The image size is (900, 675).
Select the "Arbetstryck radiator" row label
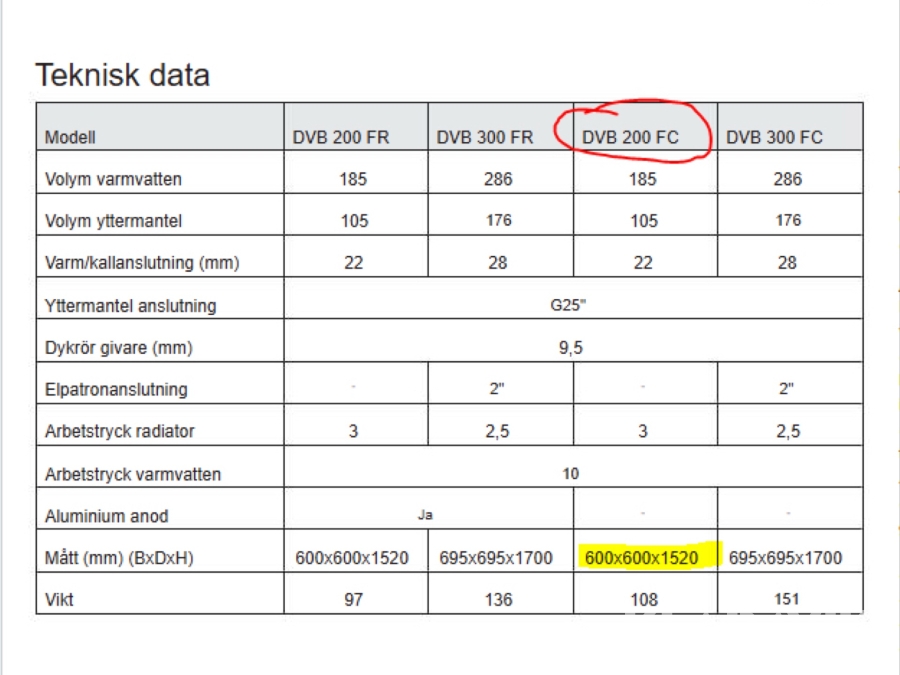coord(120,431)
